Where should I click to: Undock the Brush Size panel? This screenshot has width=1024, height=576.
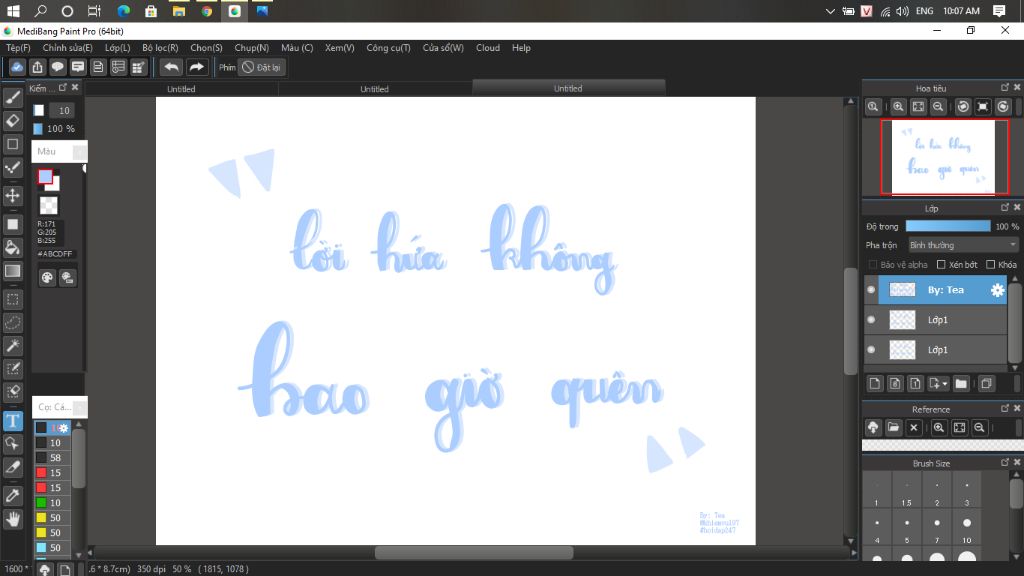pyautogui.click(x=1004, y=462)
